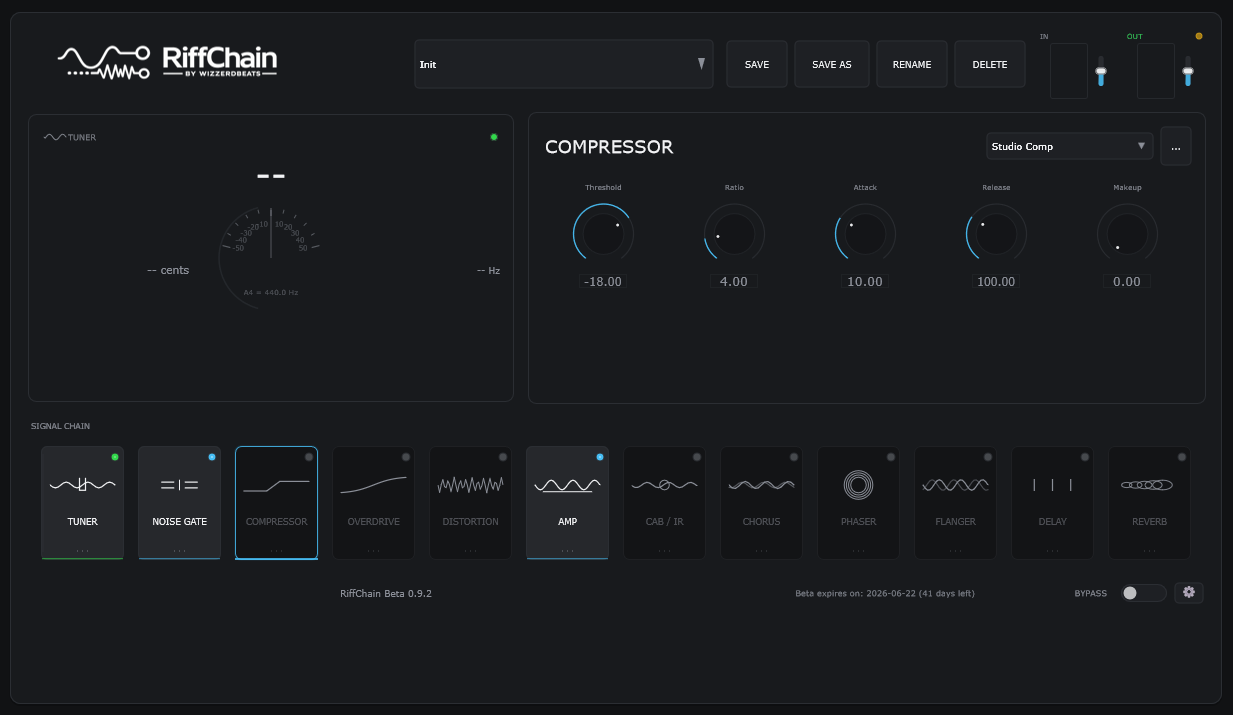Enable the Chorus power LED

(x=793, y=457)
